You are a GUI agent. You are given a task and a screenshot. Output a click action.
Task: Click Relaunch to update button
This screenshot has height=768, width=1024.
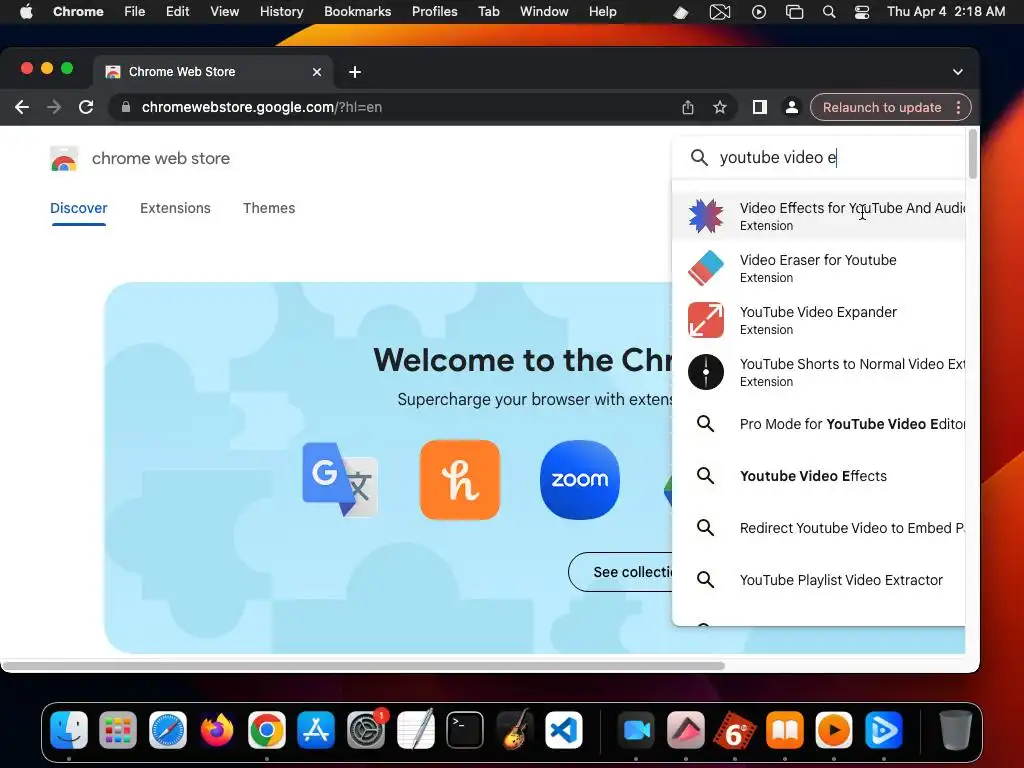[882, 107]
